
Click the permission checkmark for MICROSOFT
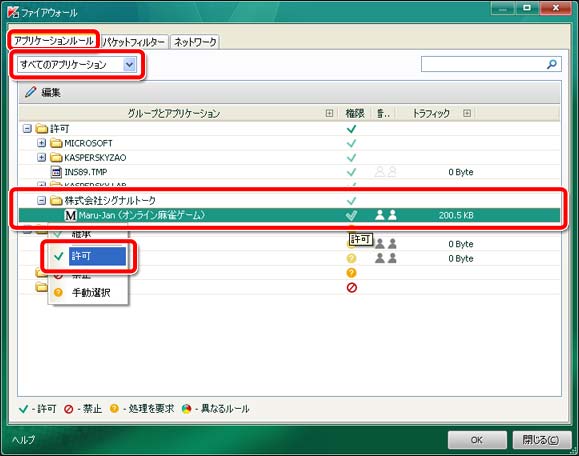pyautogui.click(x=352, y=143)
